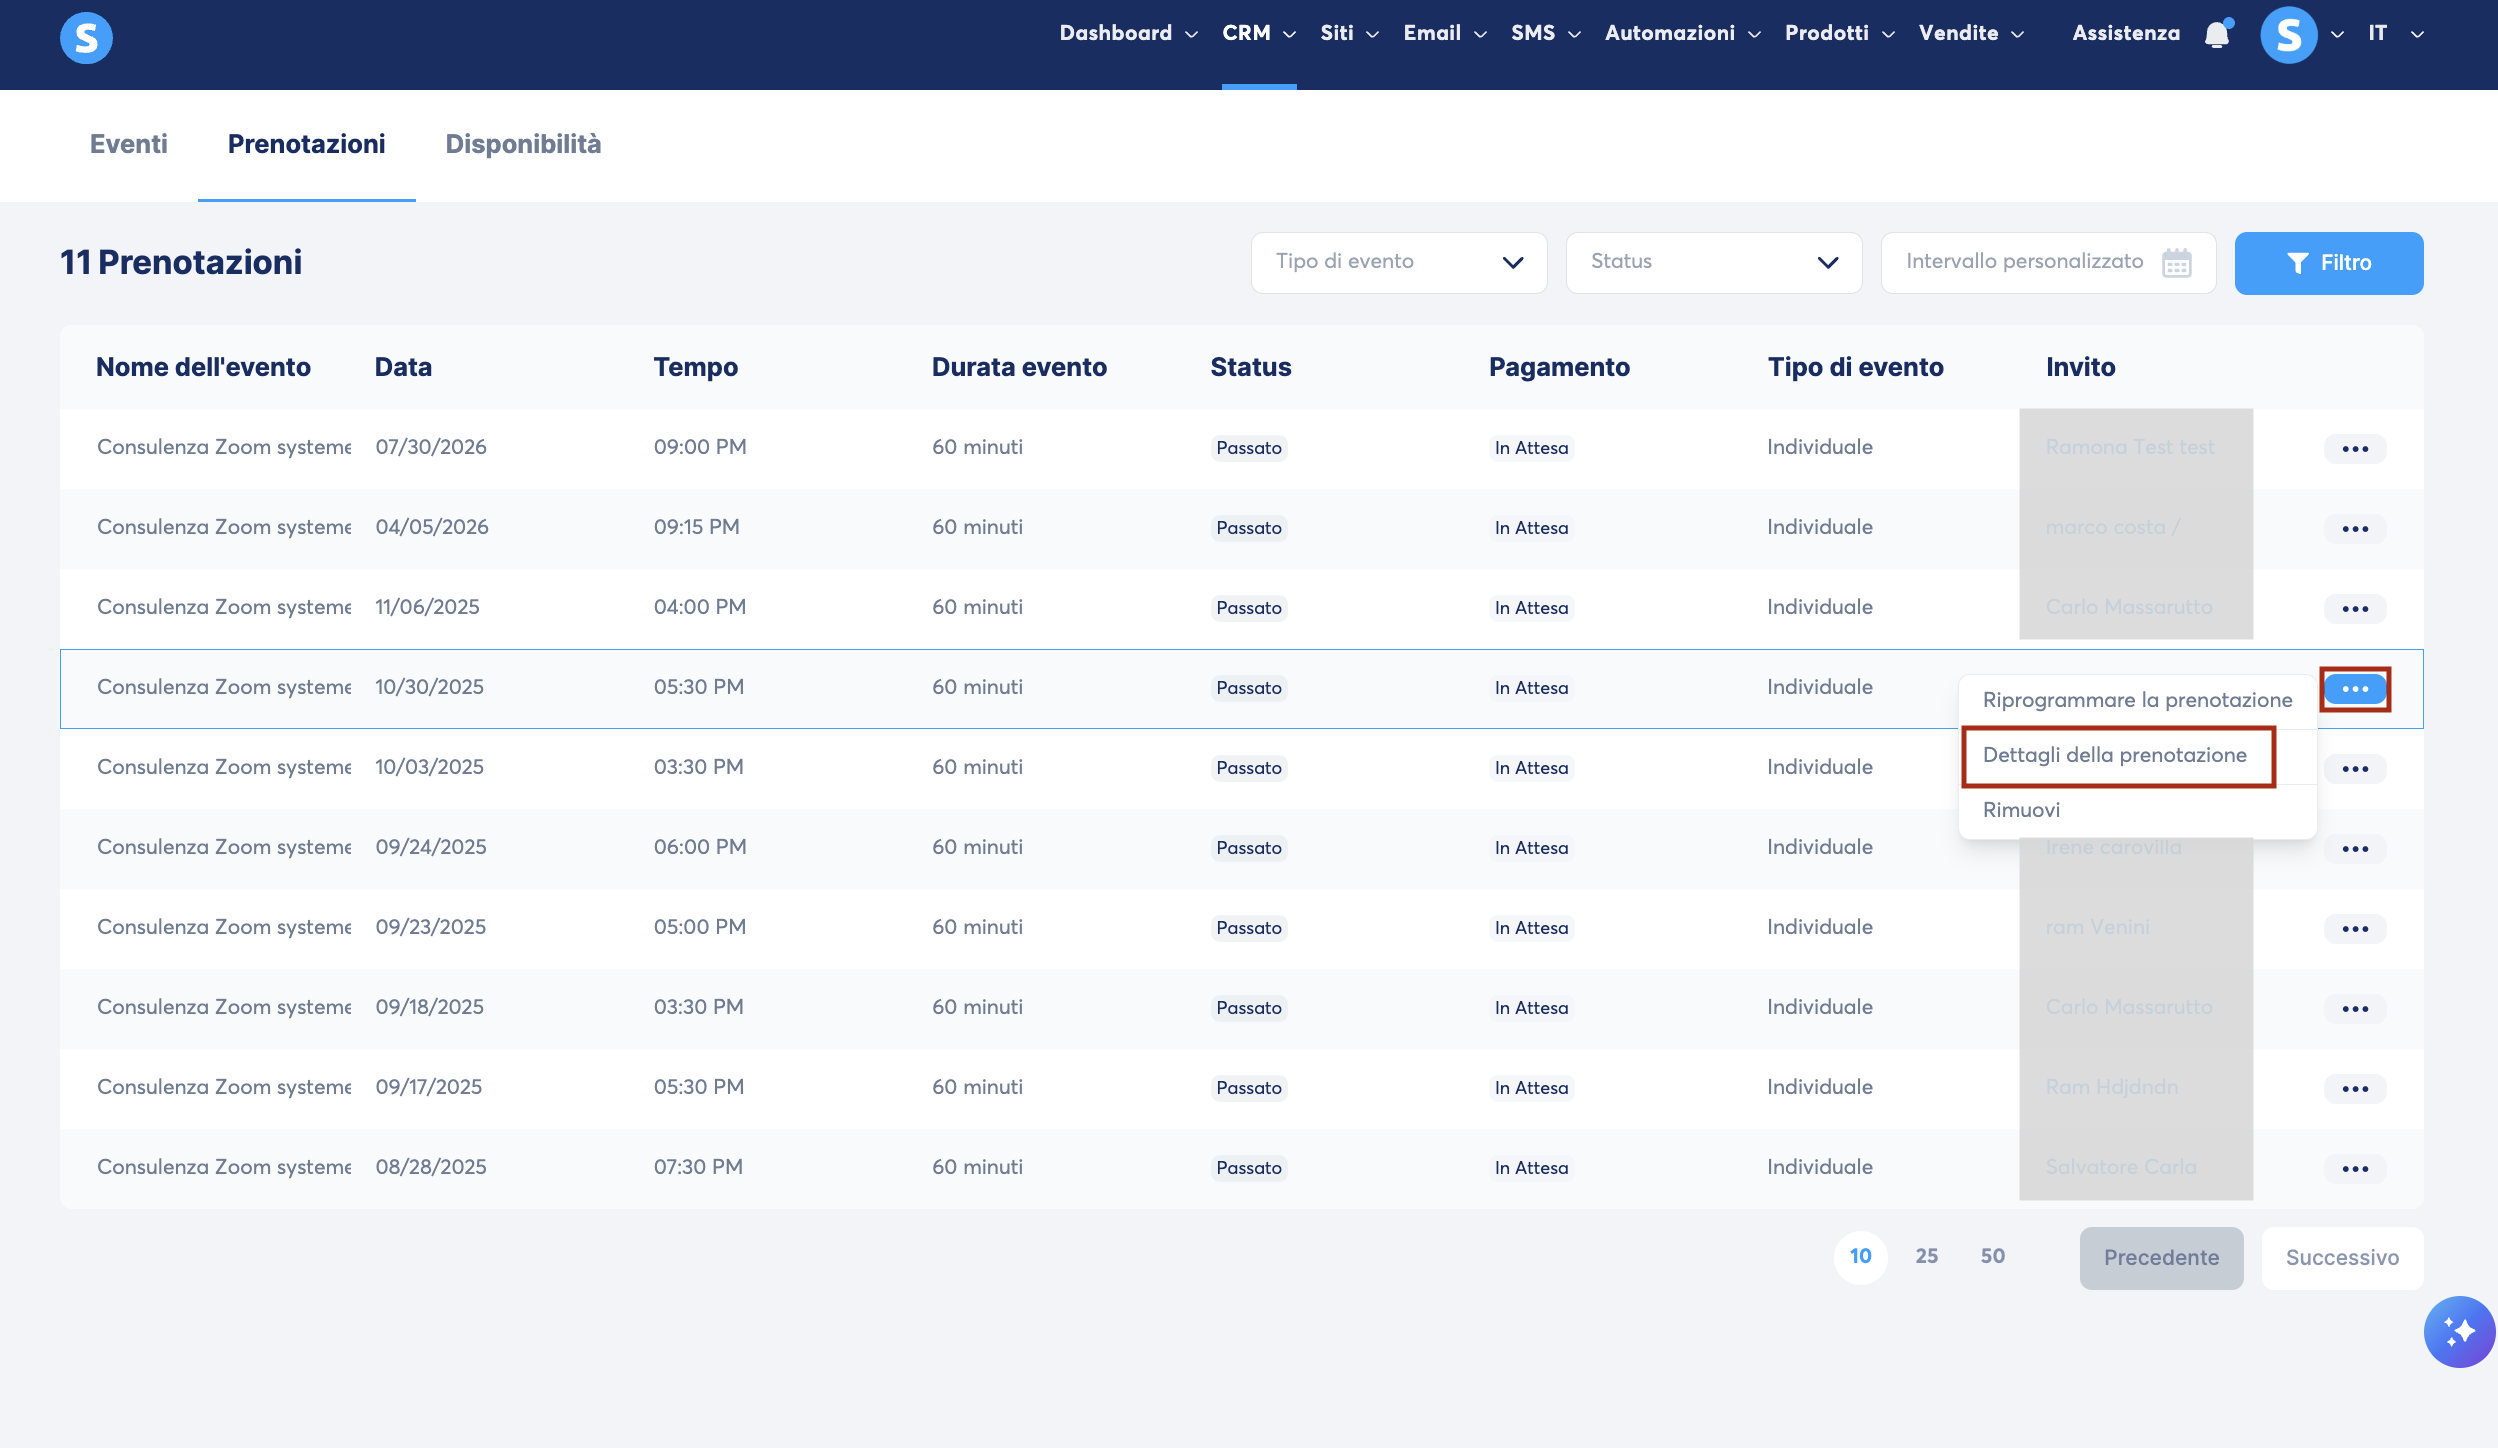The image size is (2498, 1448).
Task: Click the date 07/30/2026
Action: pos(431,447)
